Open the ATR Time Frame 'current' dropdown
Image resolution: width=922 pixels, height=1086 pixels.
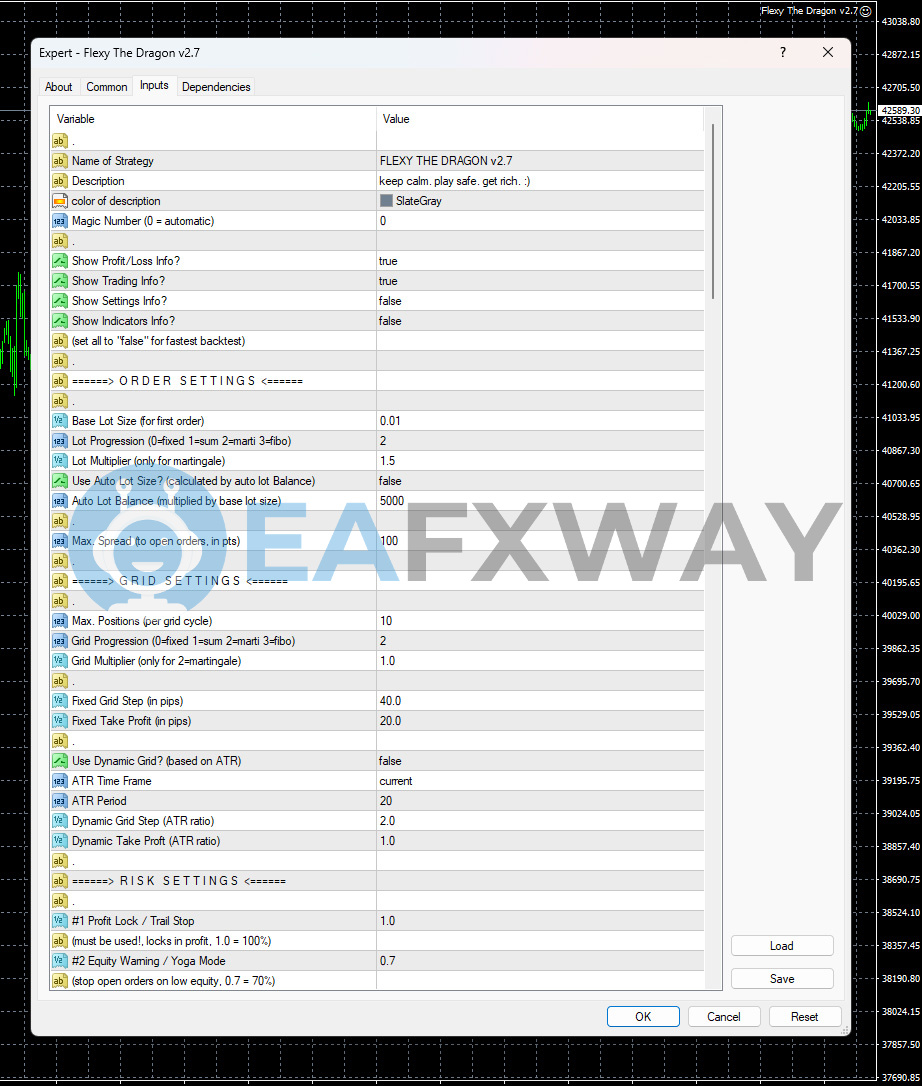540,781
